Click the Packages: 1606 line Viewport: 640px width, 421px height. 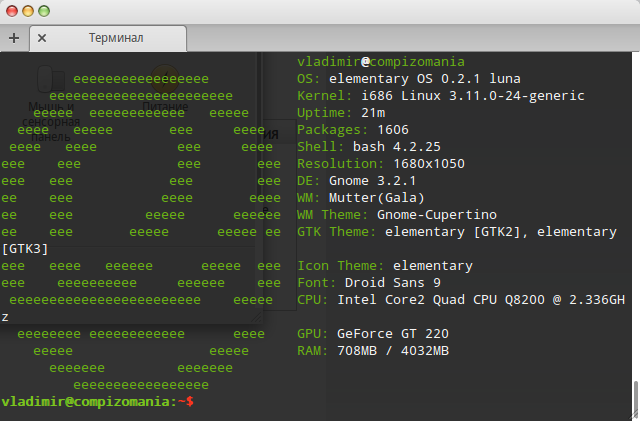point(353,130)
